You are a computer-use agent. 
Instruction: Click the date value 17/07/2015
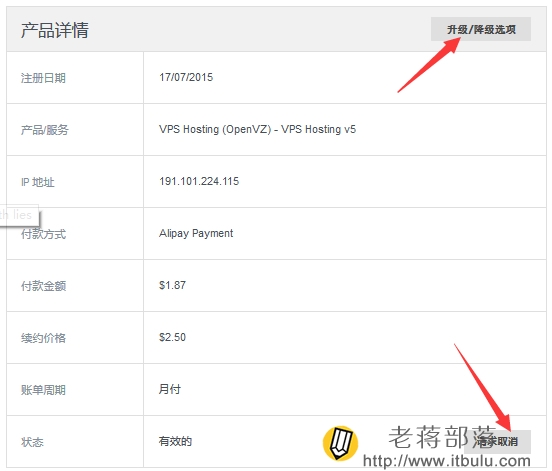click(x=186, y=77)
